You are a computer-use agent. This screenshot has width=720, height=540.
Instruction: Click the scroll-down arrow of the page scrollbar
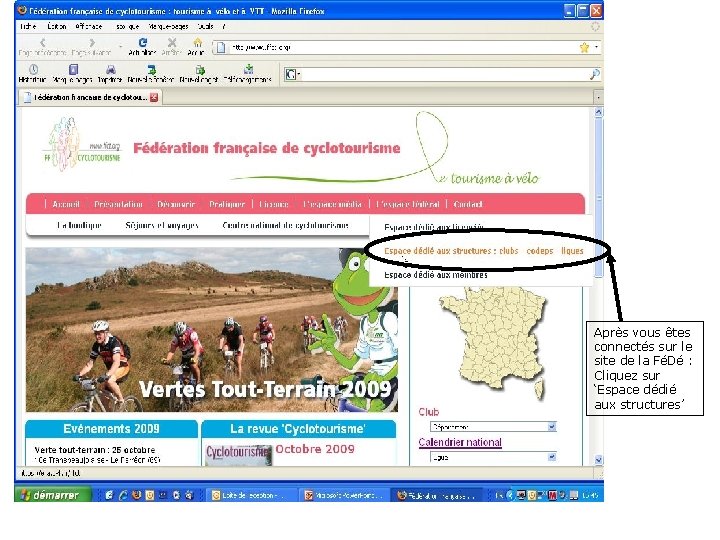[598, 460]
